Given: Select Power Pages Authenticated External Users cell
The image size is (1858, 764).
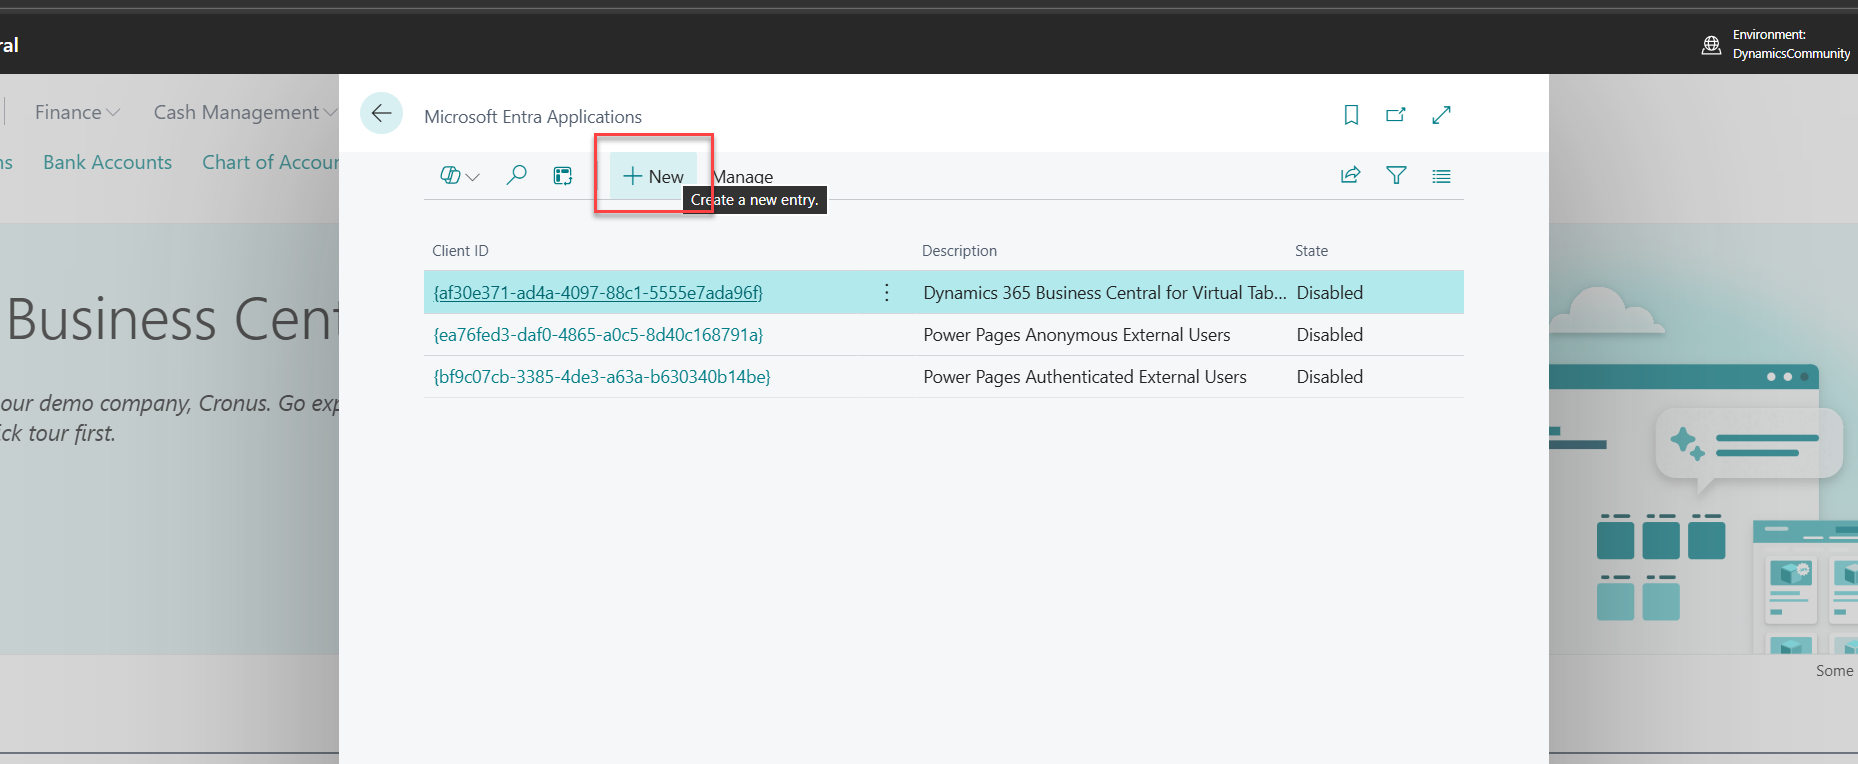Looking at the screenshot, I should click(1085, 377).
